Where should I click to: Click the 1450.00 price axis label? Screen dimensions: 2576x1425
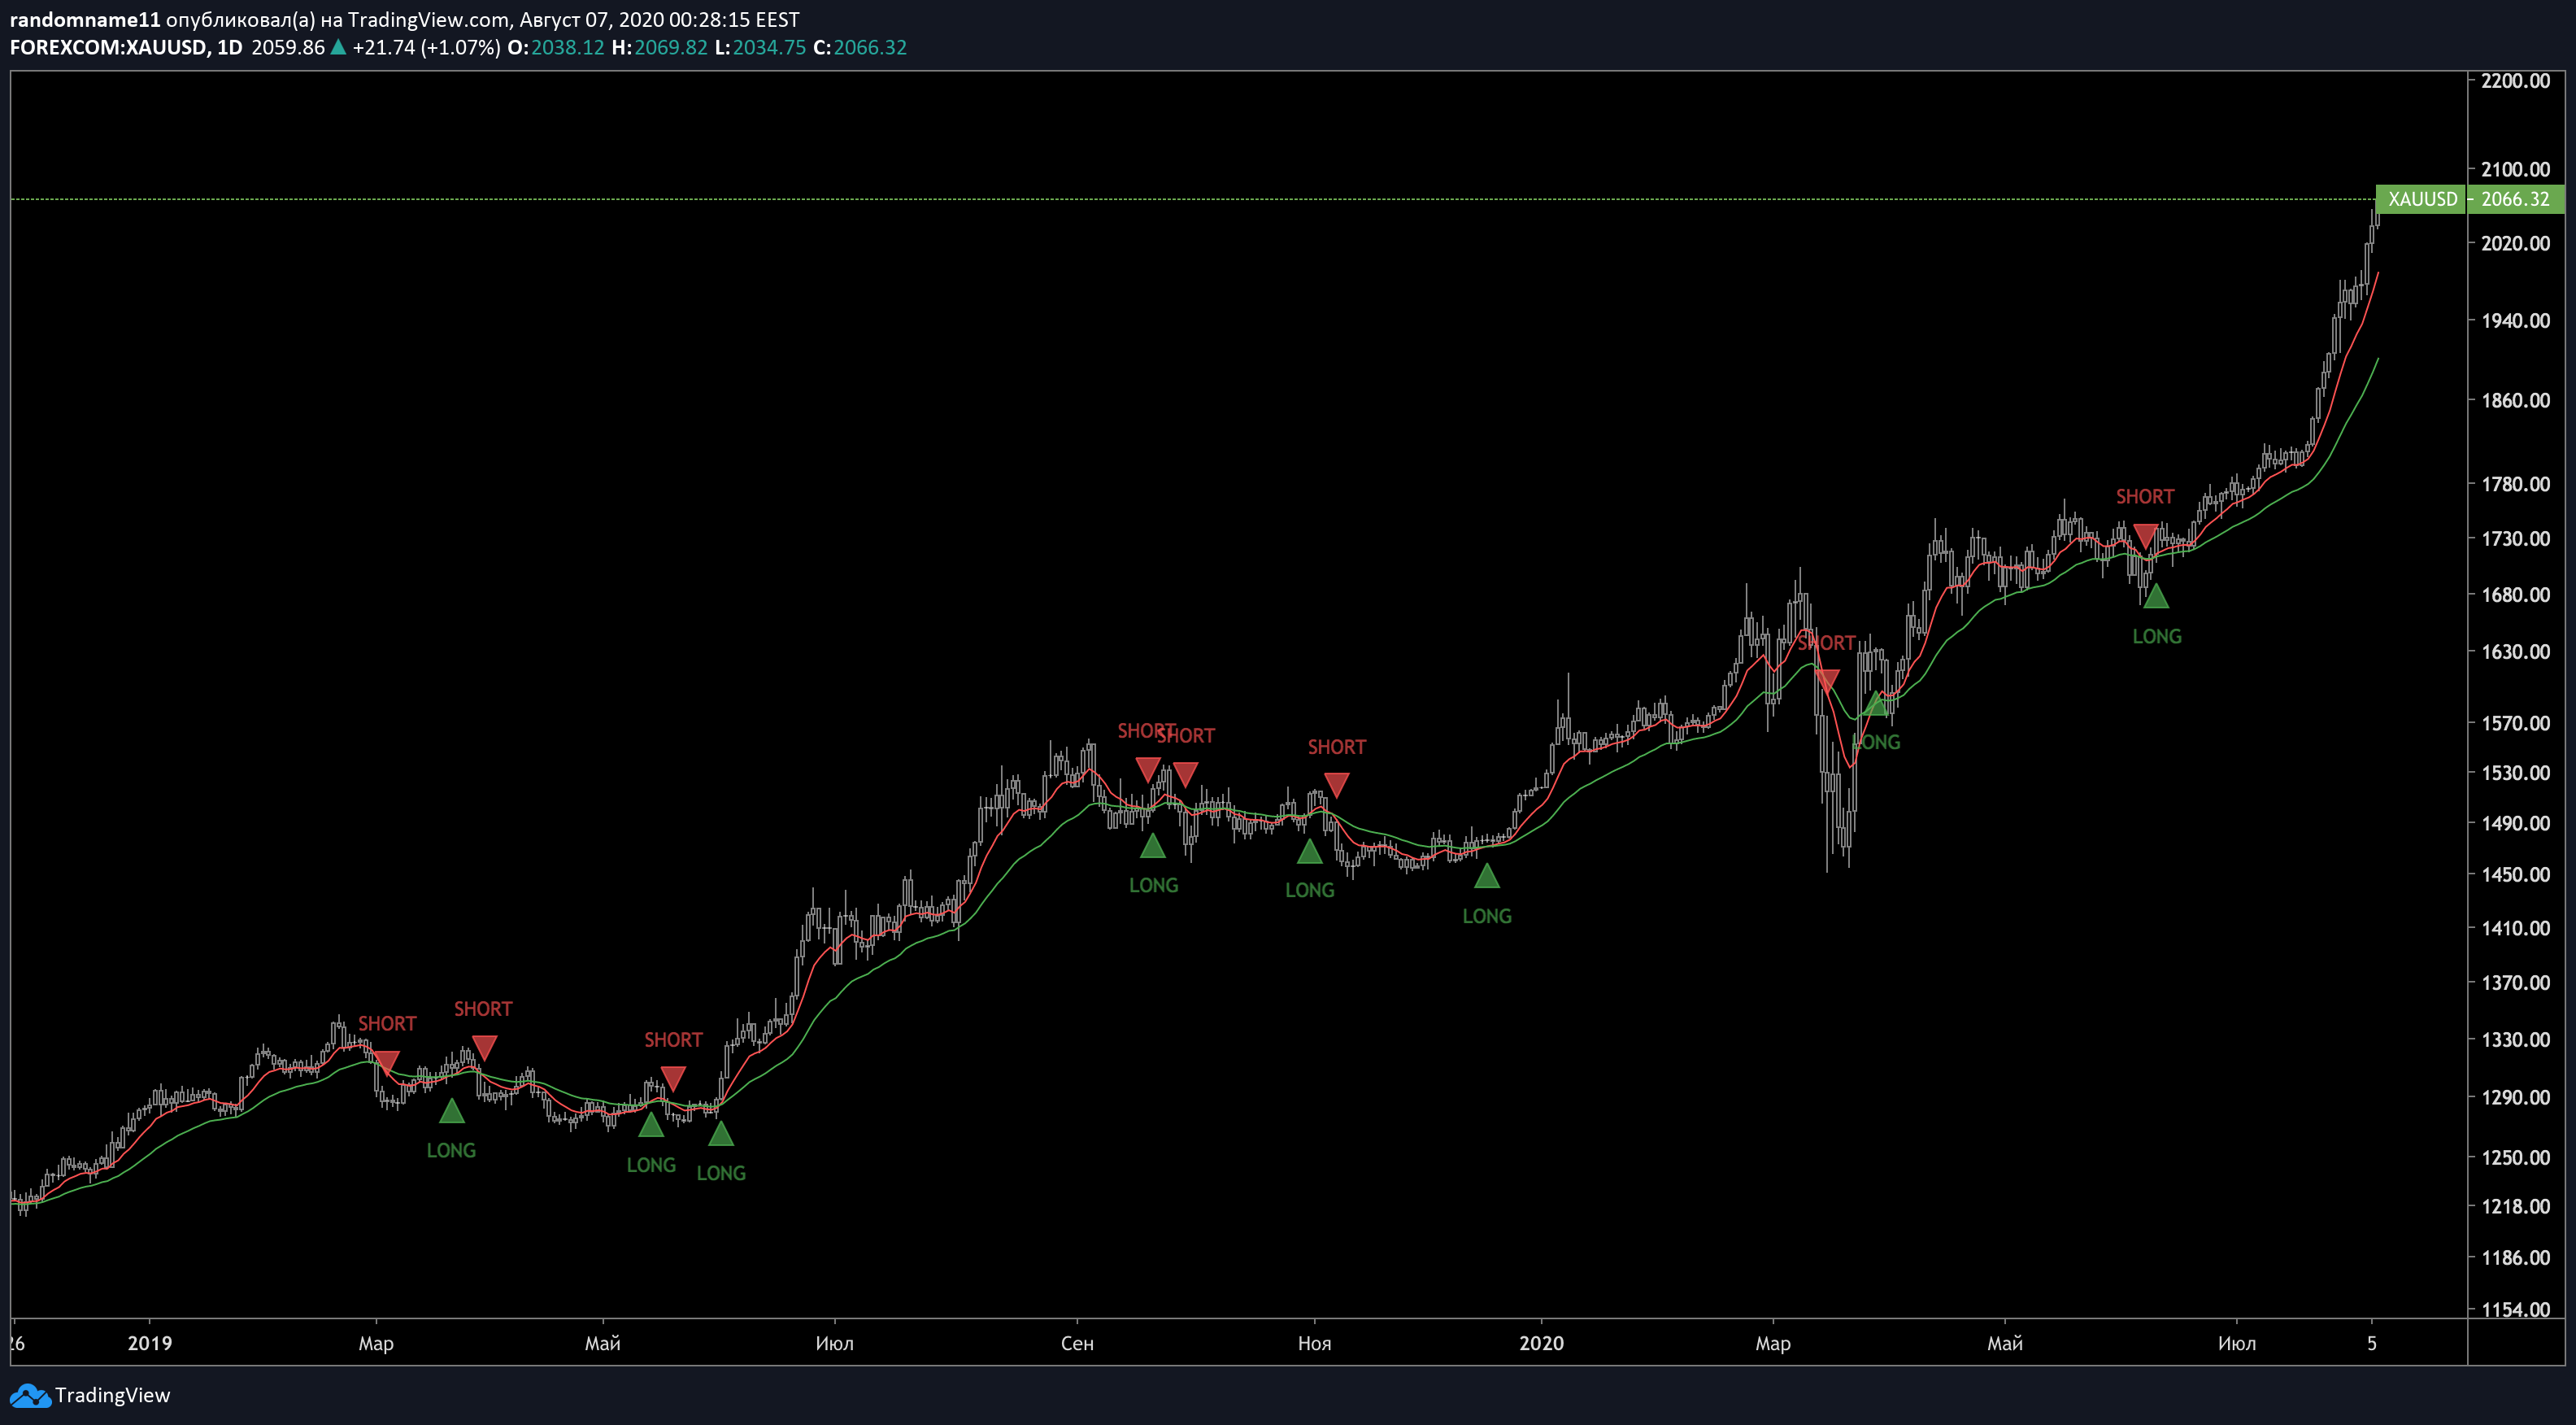pyautogui.click(x=2516, y=874)
